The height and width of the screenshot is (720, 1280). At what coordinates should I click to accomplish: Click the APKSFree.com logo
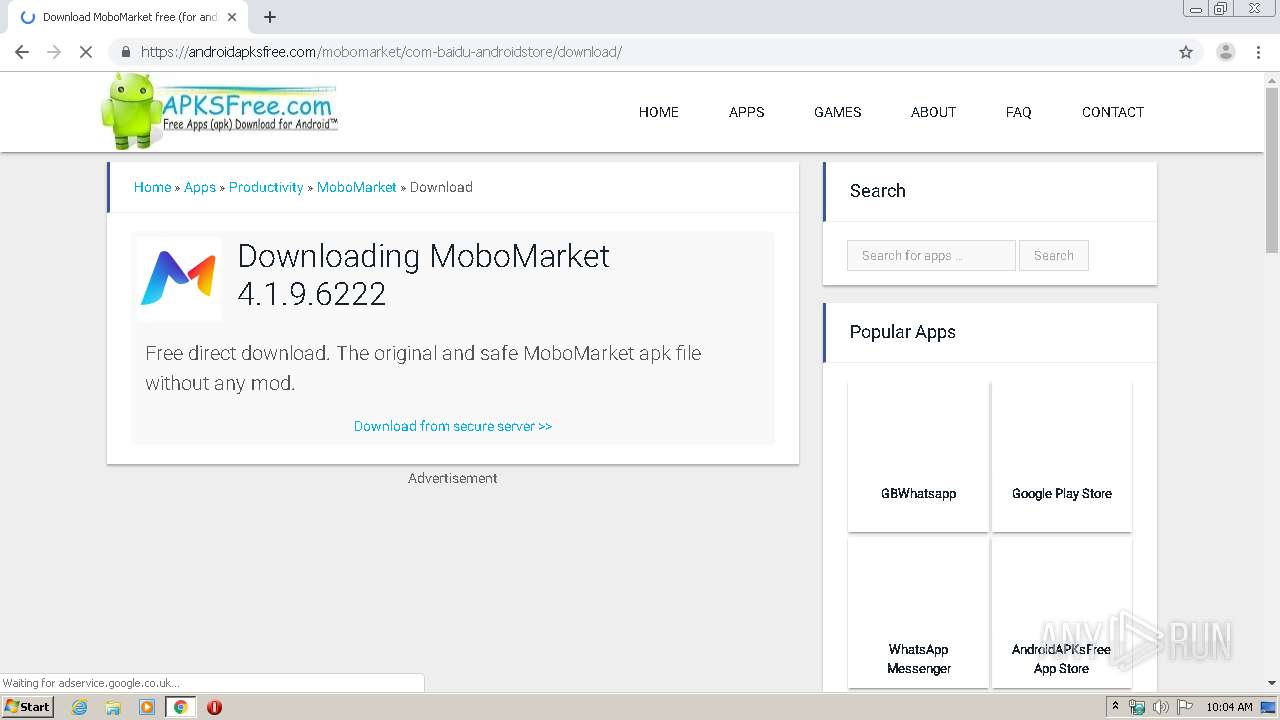(x=220, y=111)
